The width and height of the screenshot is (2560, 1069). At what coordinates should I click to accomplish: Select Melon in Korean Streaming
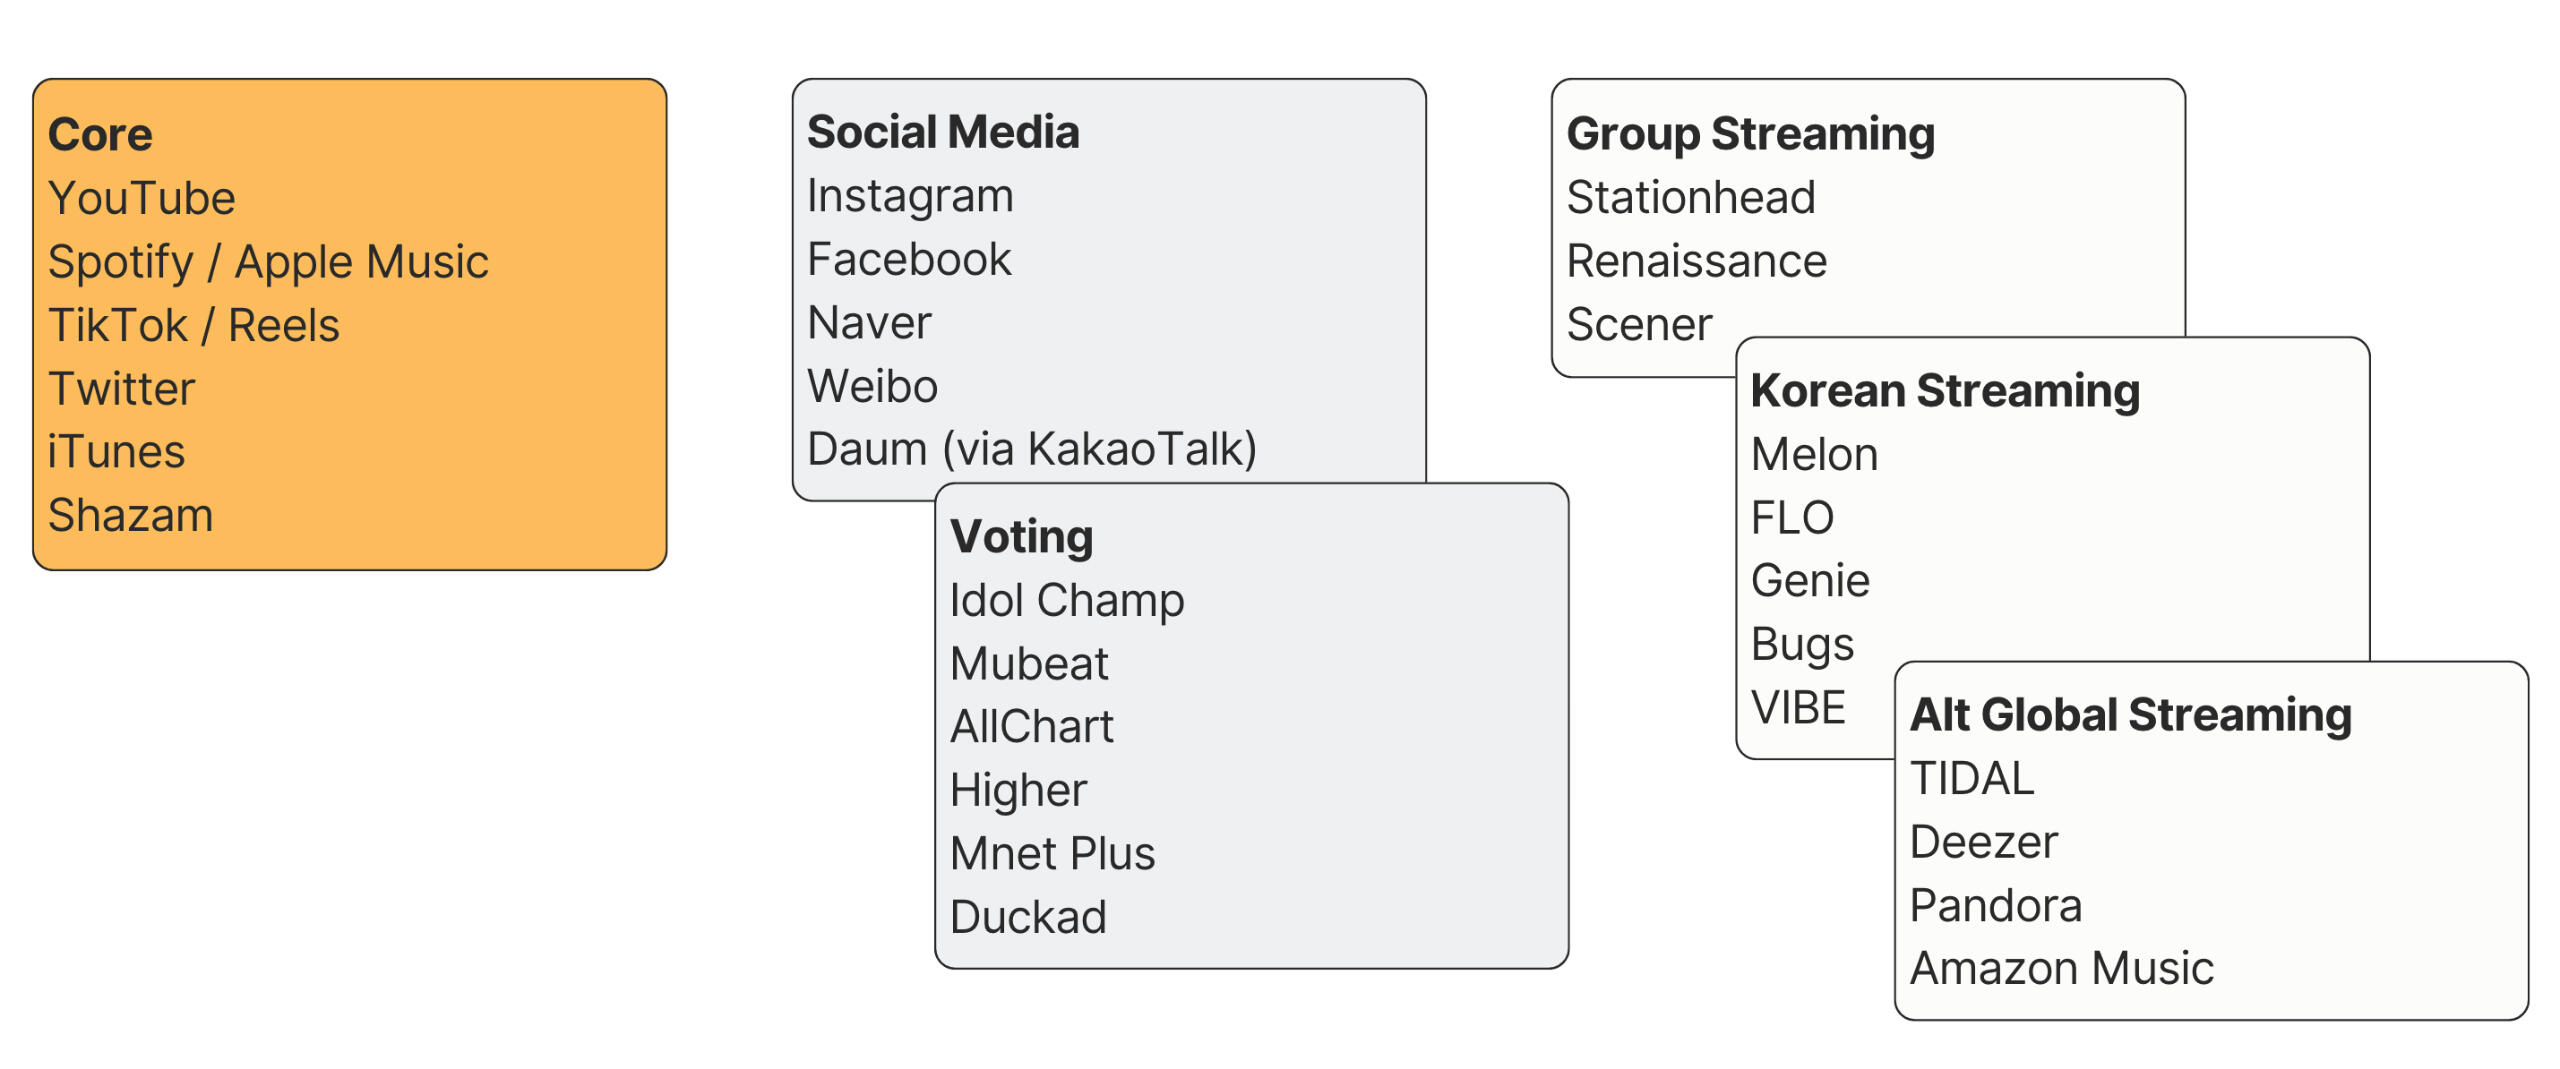pyautogui.click(x=1814, y=455)
